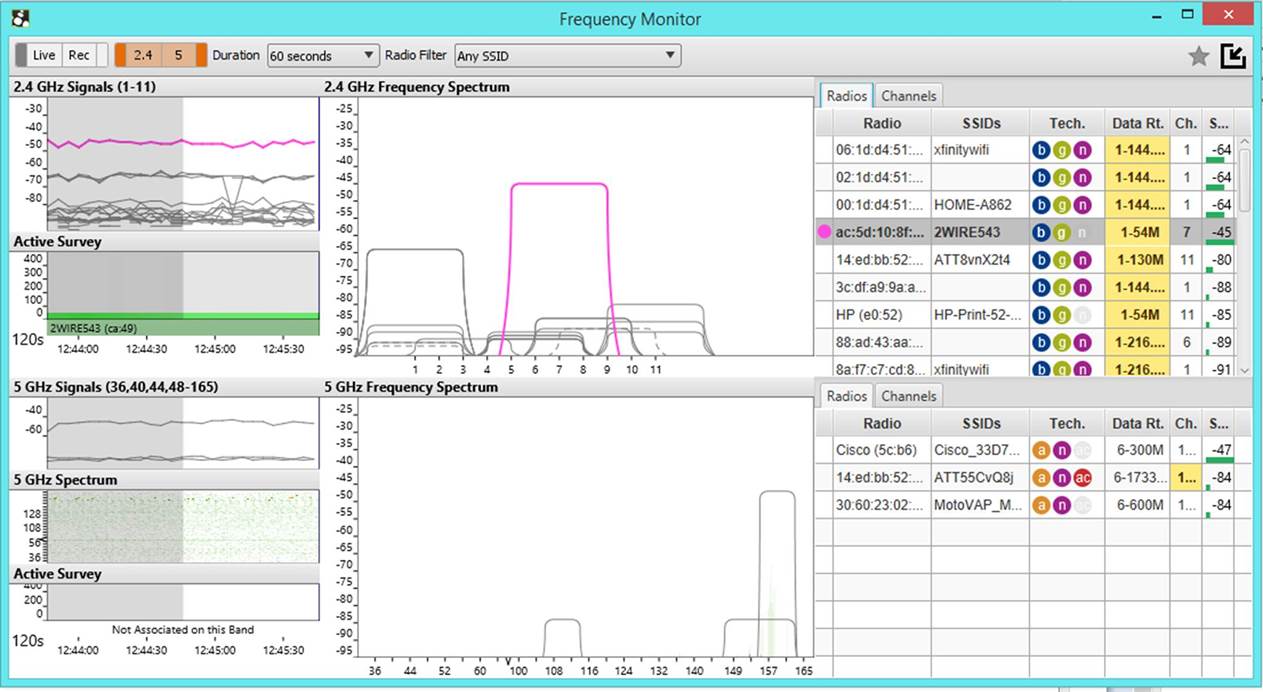Select the Radios tab in the 5 GHz panel
Viewport: 1263px width, 692px height.
point(846,396)
